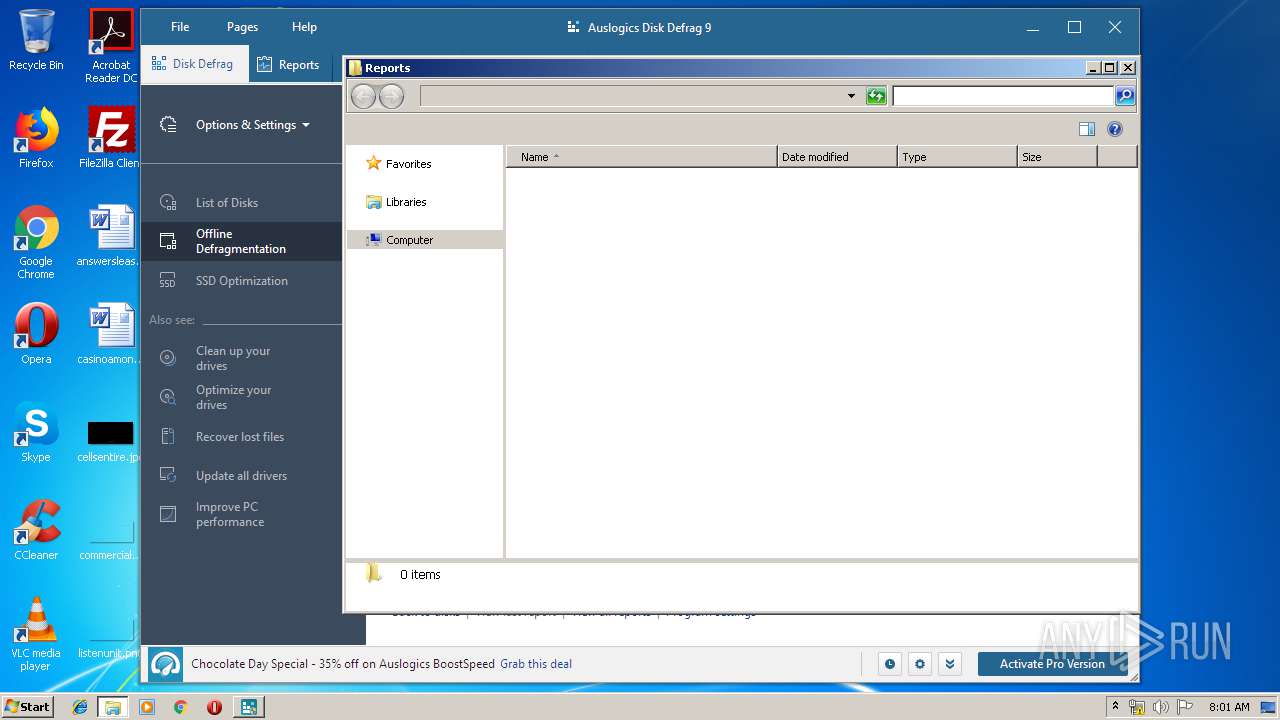Sort by the Type column header
1280x720 pixels.
tap(957, 157)
